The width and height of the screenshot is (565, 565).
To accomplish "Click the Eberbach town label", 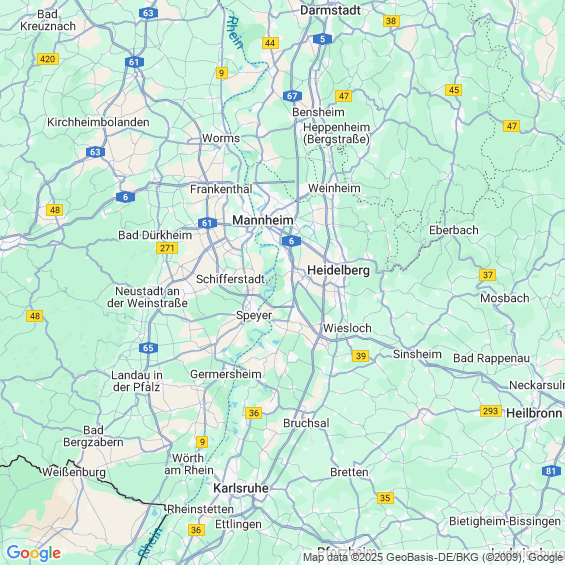I will [x=454, y=230].
